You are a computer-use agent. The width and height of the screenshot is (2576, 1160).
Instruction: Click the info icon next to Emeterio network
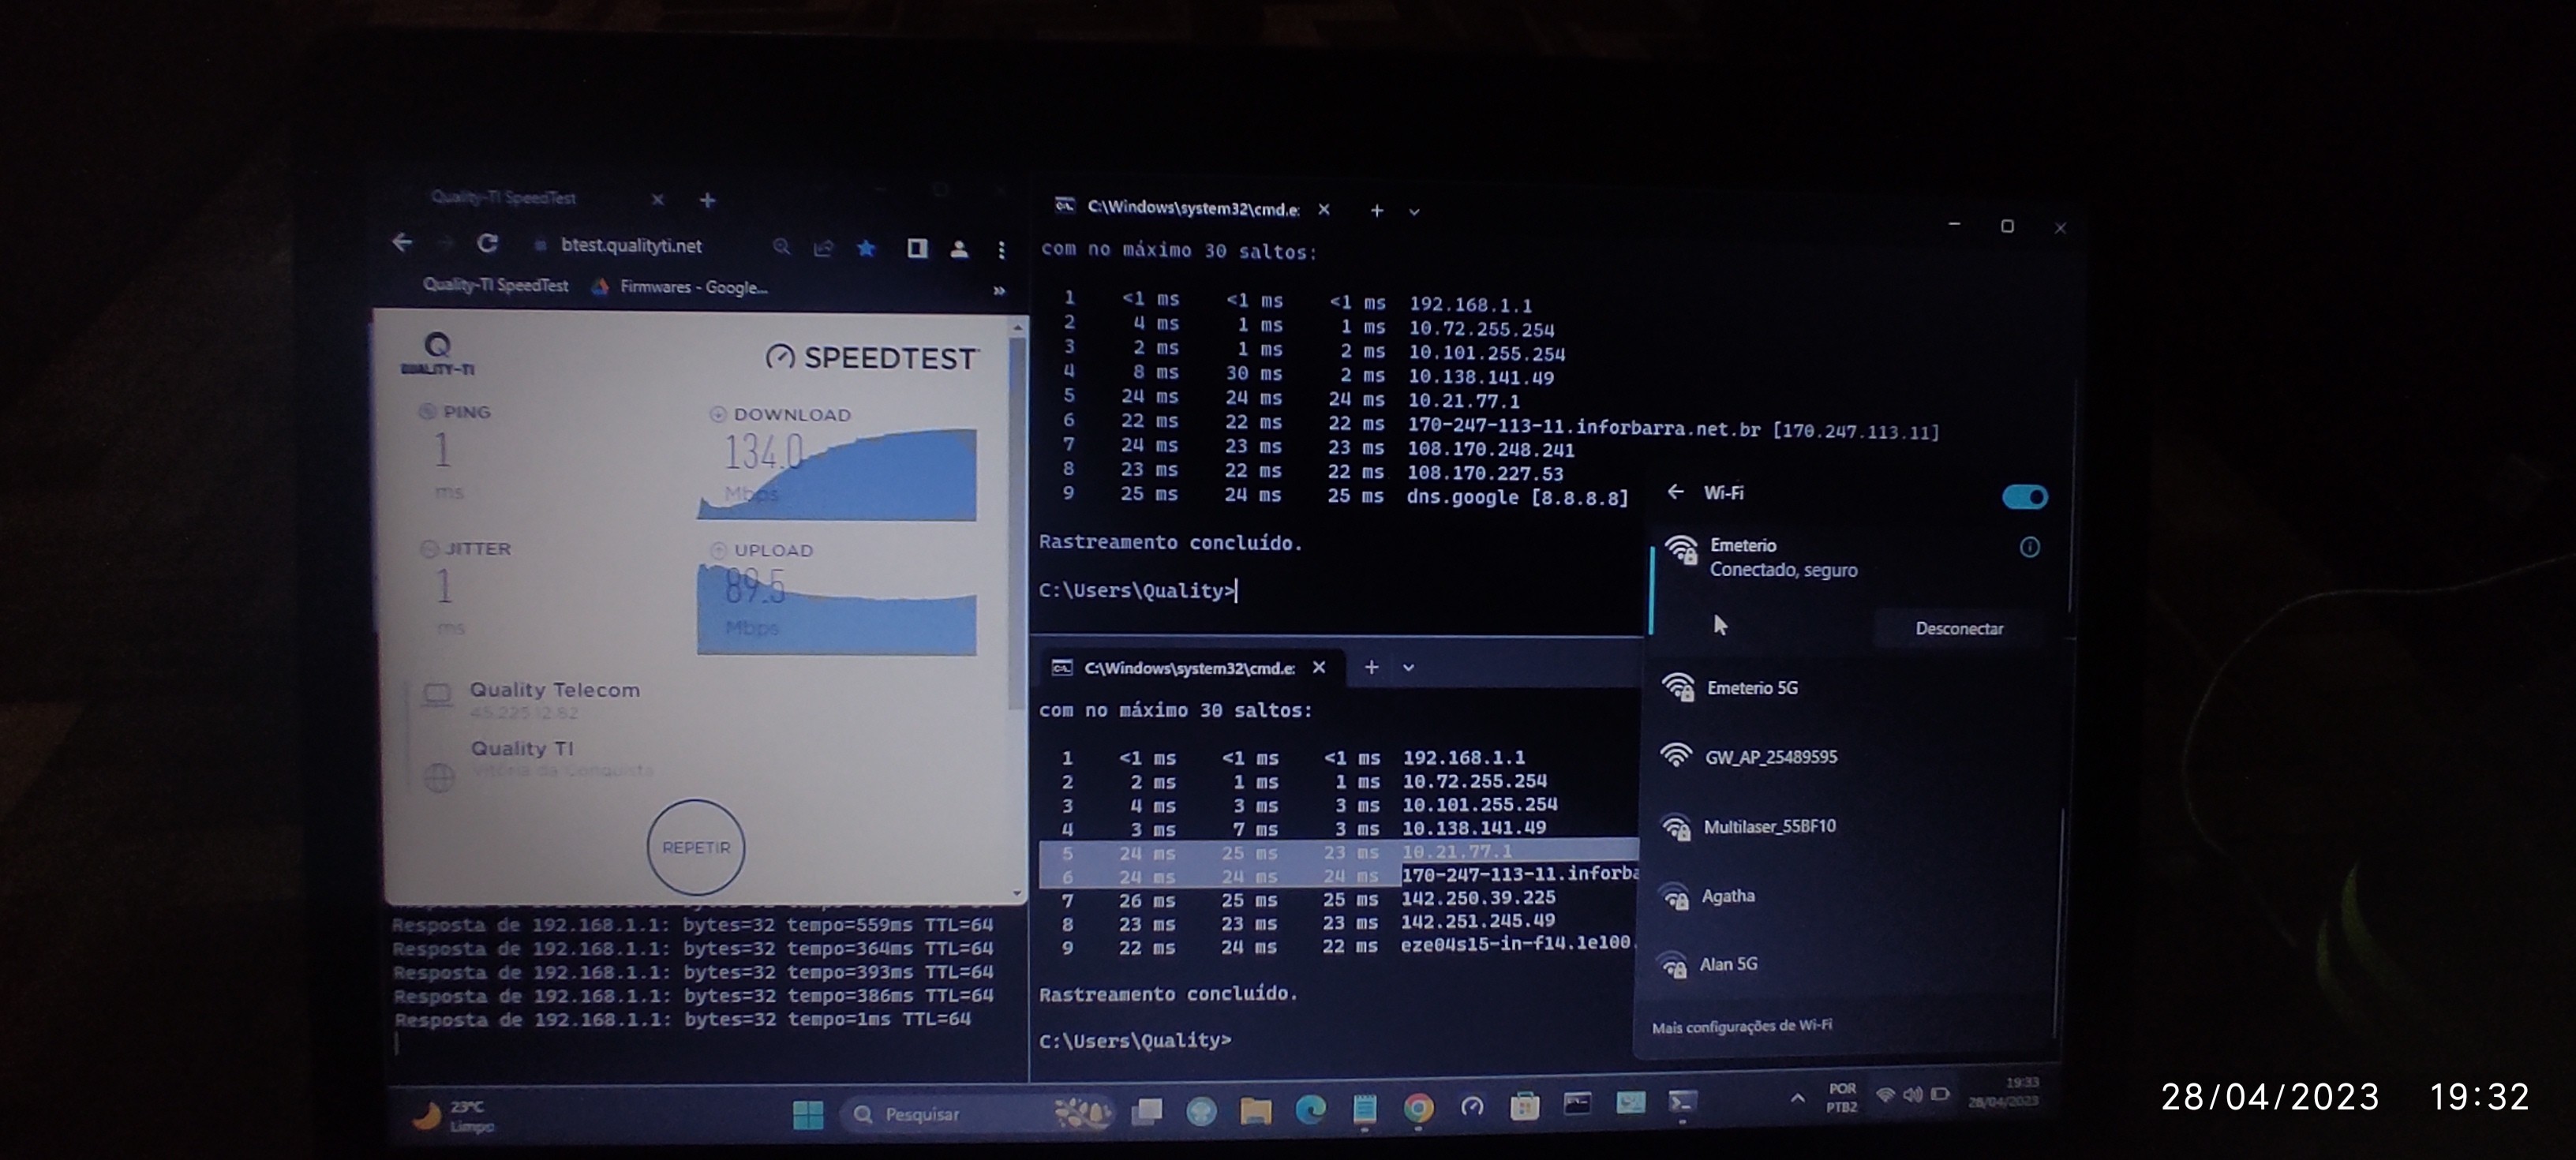pyautogui.click(x=2029, y=547)
